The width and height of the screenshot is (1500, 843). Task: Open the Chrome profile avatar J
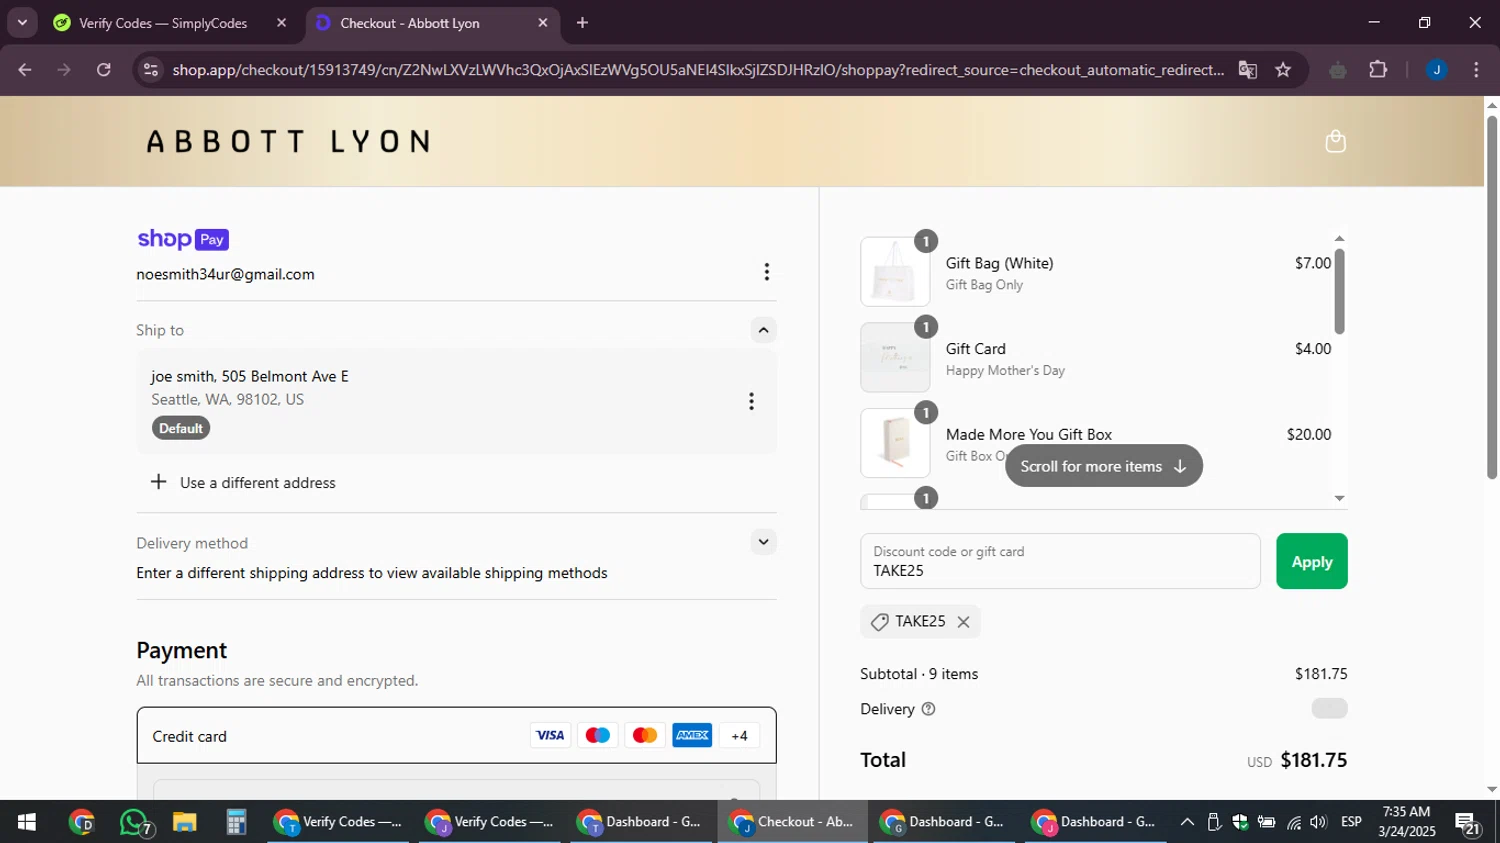coord(1436,70)
